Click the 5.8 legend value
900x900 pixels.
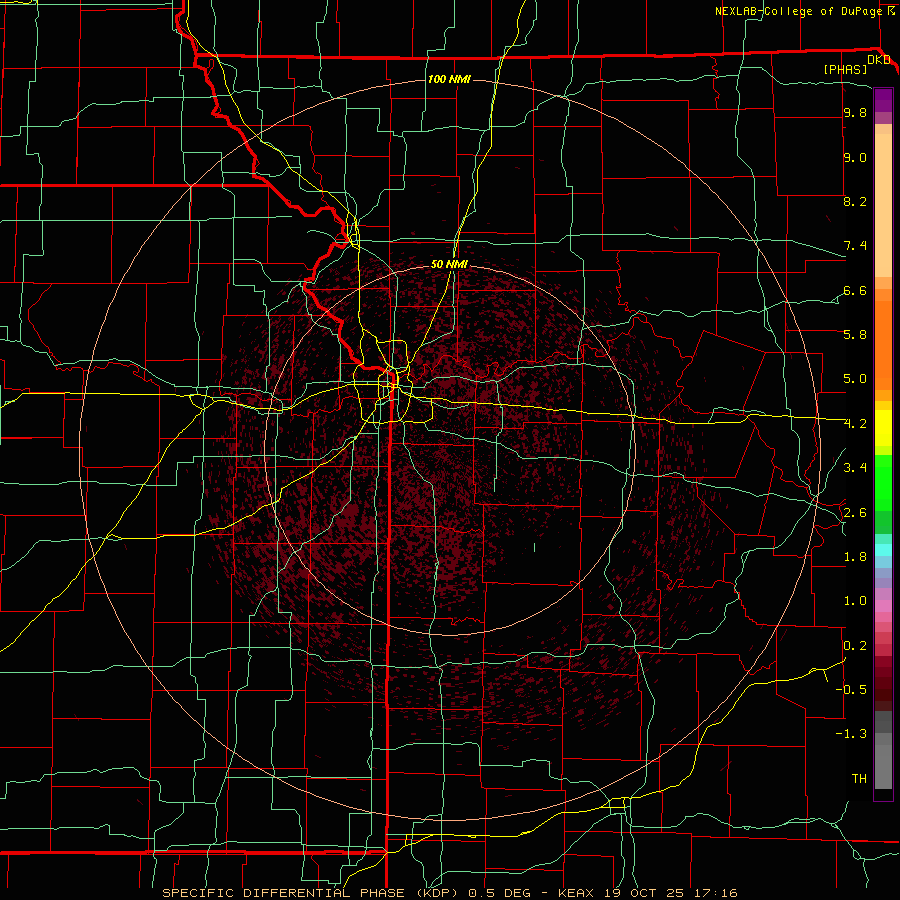click(x=855, y=335)
